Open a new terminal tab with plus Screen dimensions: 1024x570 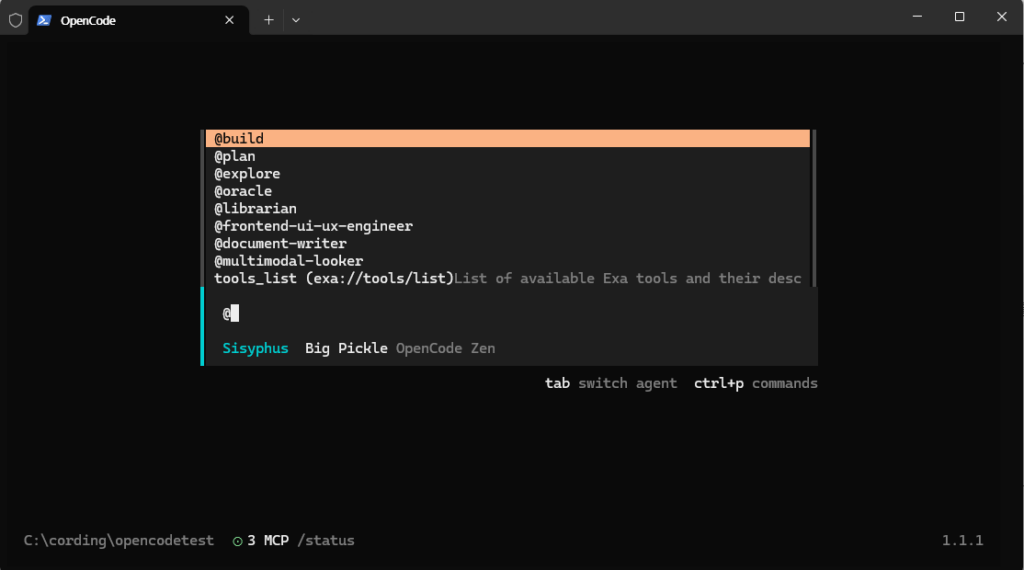pos(268,20)
